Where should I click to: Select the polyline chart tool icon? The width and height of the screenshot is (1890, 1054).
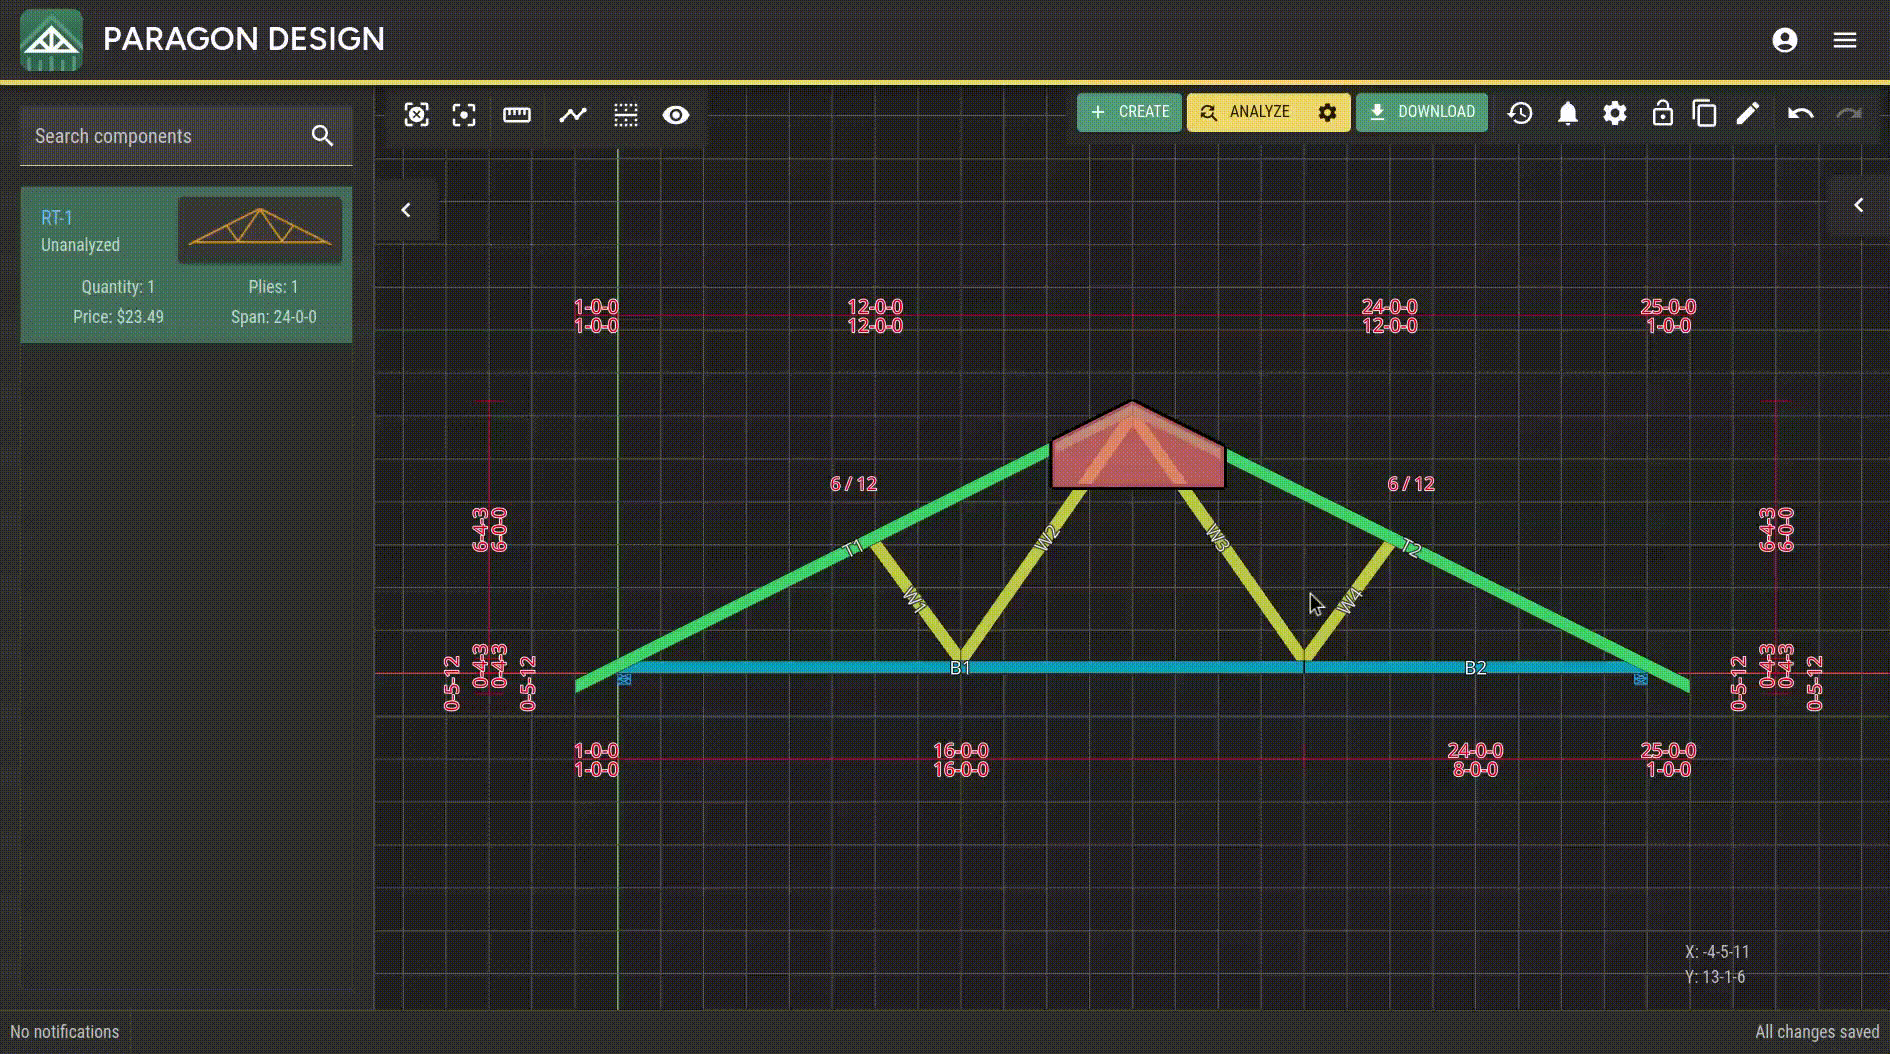[573, 115]
